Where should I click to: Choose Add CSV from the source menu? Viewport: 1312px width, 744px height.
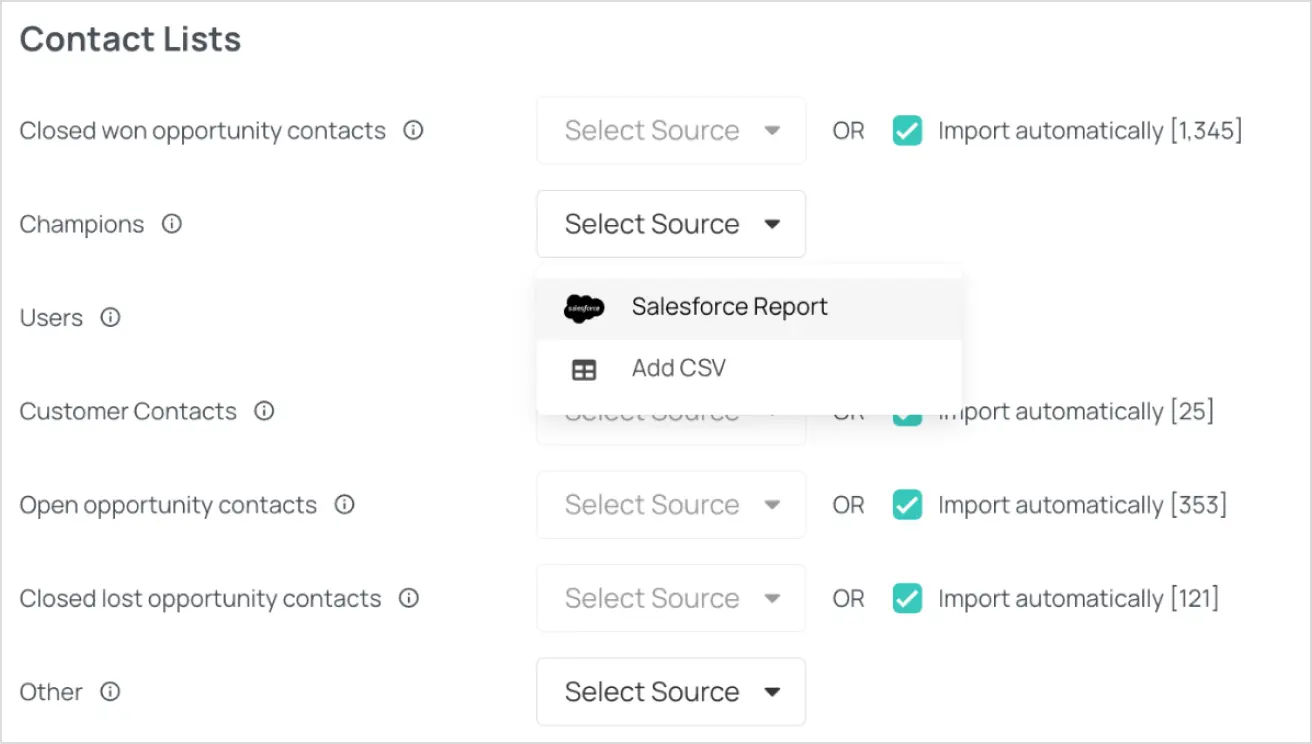click(679, 369)
